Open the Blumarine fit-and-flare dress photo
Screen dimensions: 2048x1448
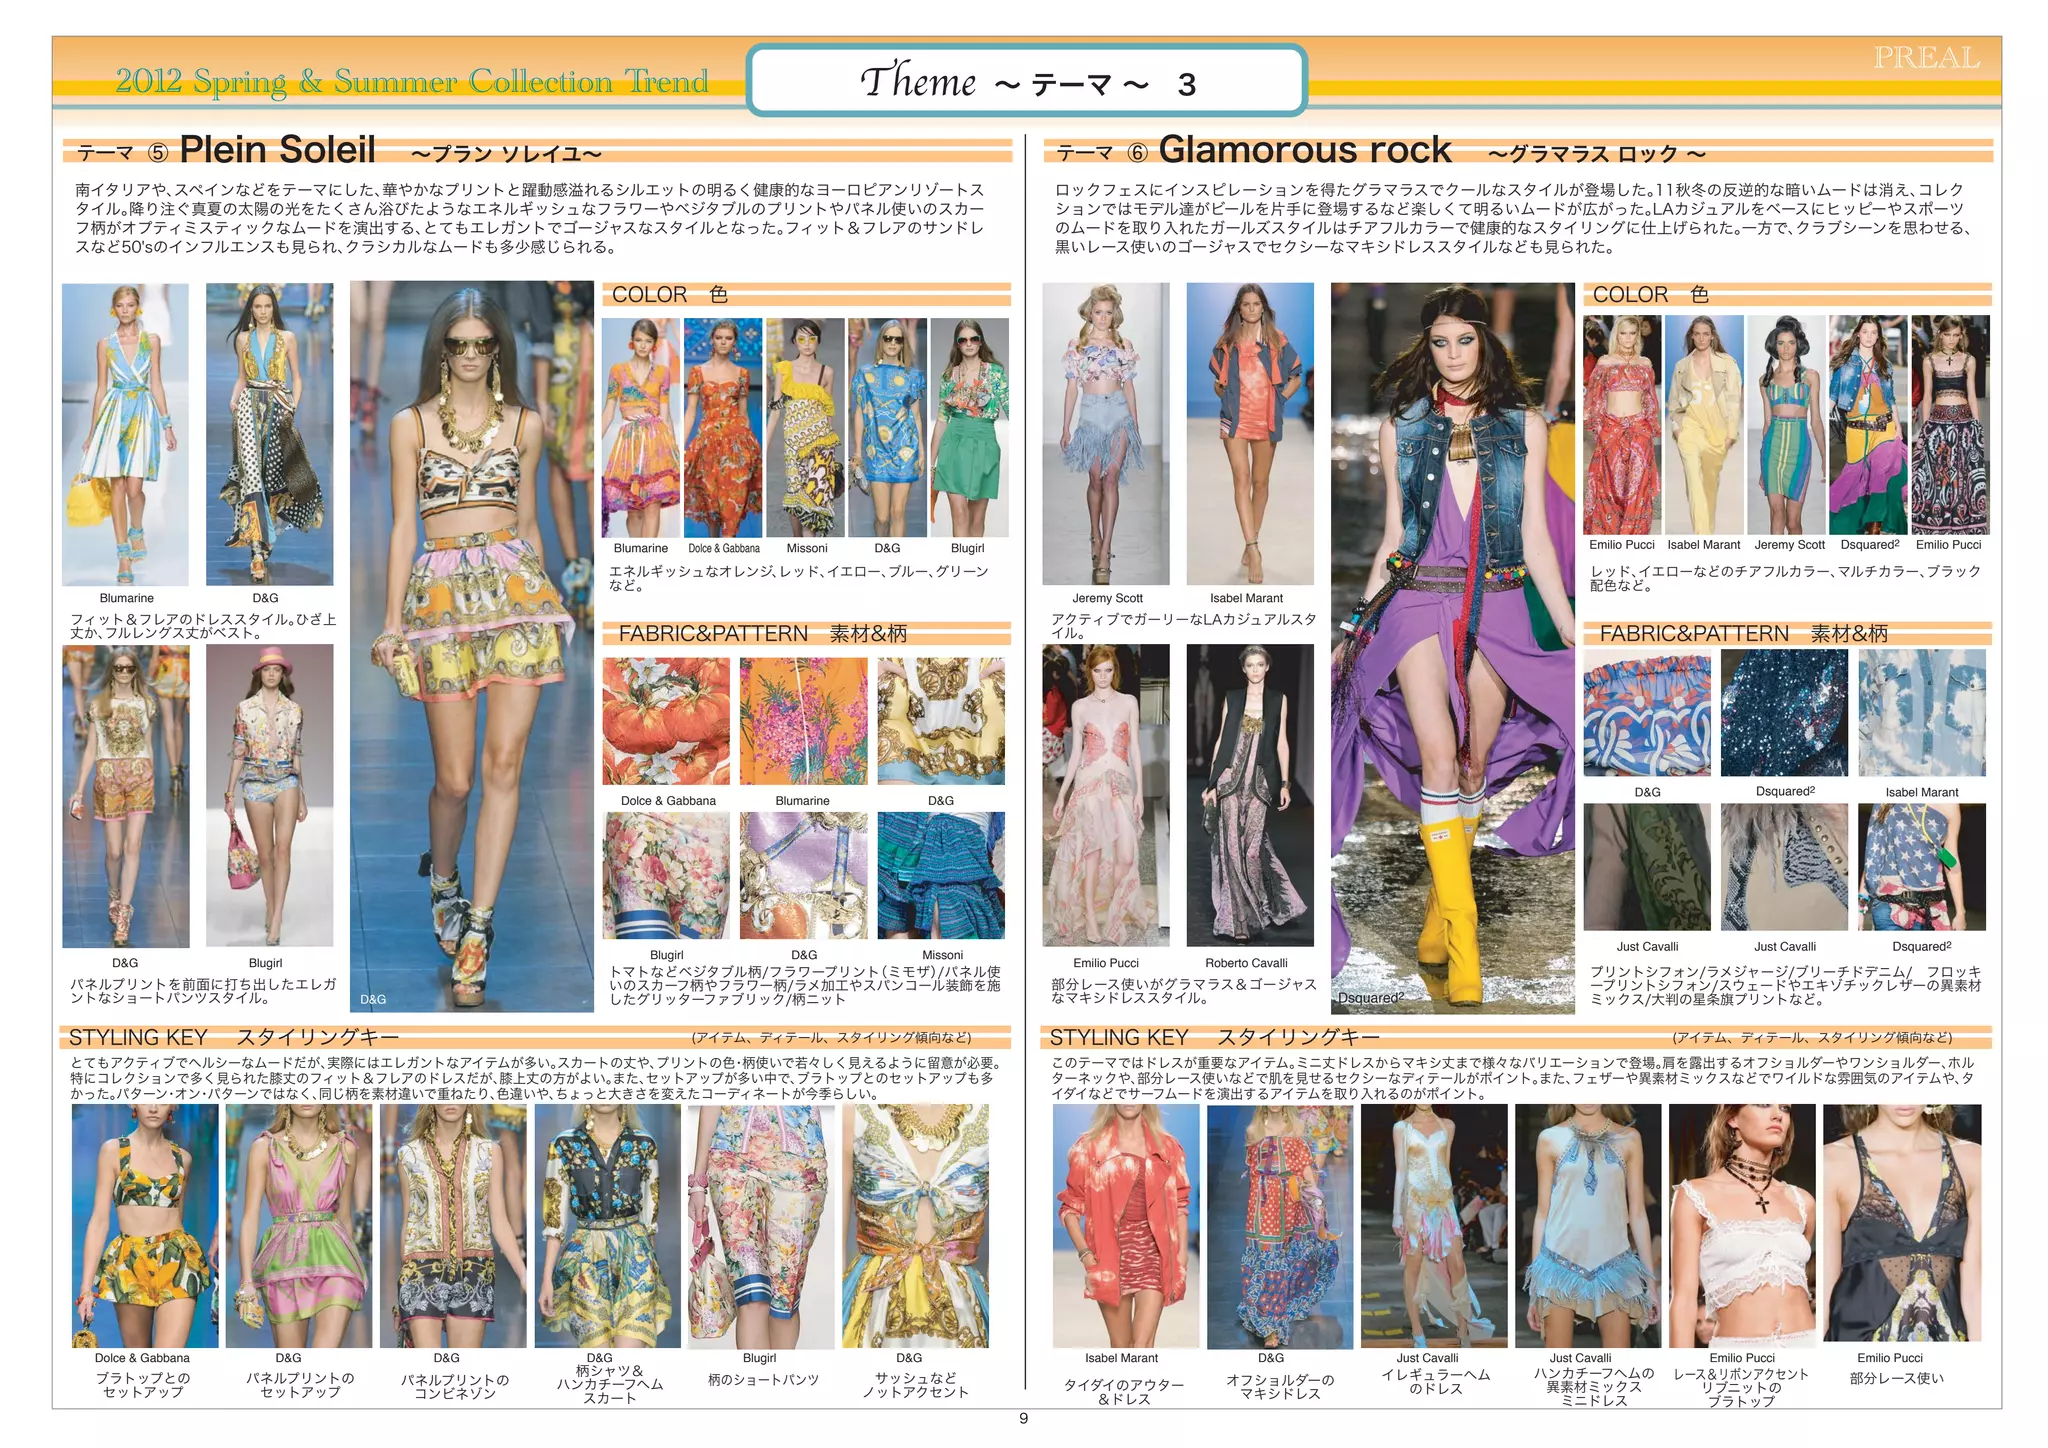[125, 434]
